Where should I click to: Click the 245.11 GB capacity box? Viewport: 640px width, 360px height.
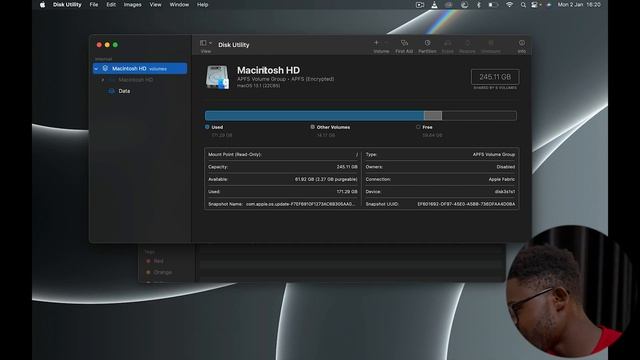(x=495, y=77)
